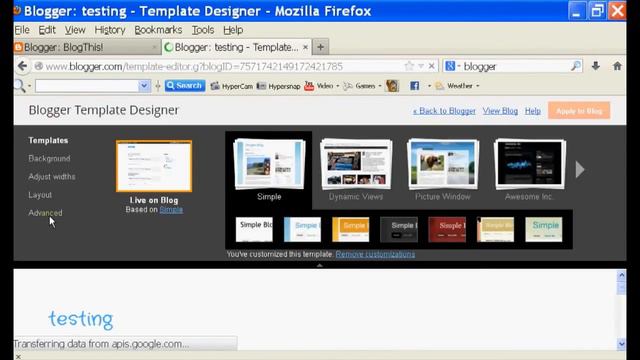
Task: Open the Advanced sidebar section
Action: (x=45, y=213)
